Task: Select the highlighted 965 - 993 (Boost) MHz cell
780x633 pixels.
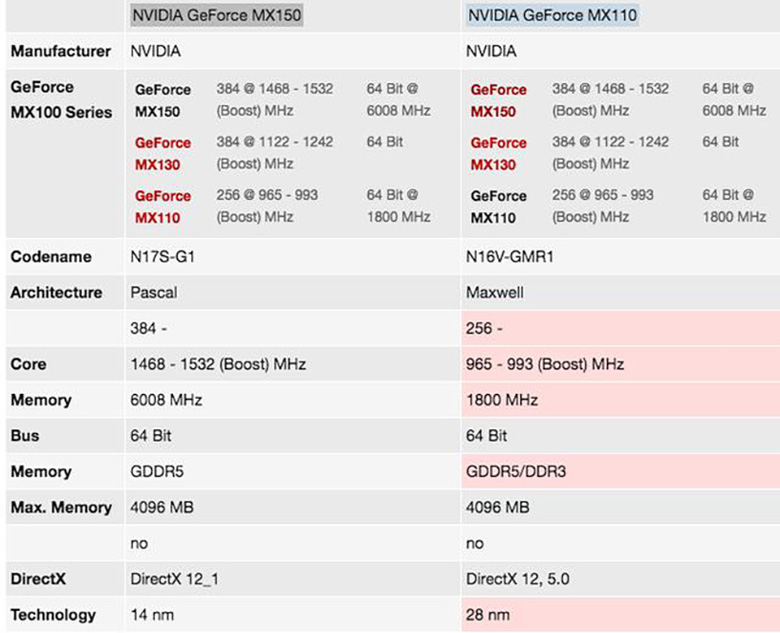Action: [x=545, y=364]
